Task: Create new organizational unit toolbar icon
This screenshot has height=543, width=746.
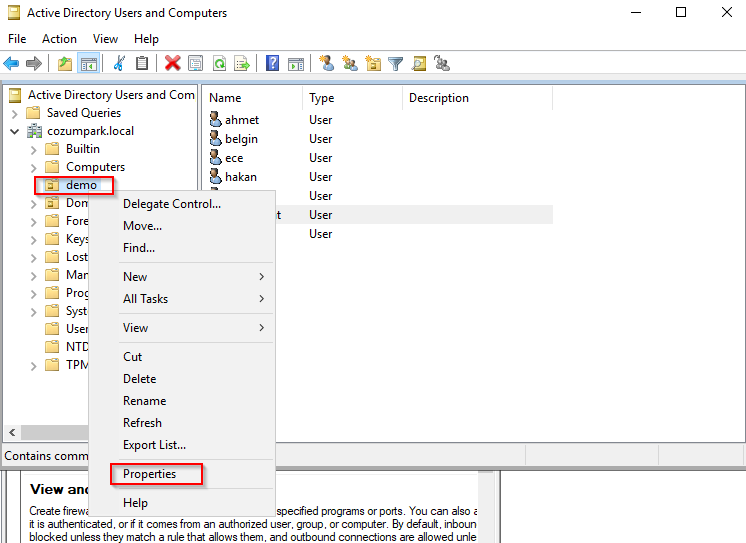Action: click(373, 63)
